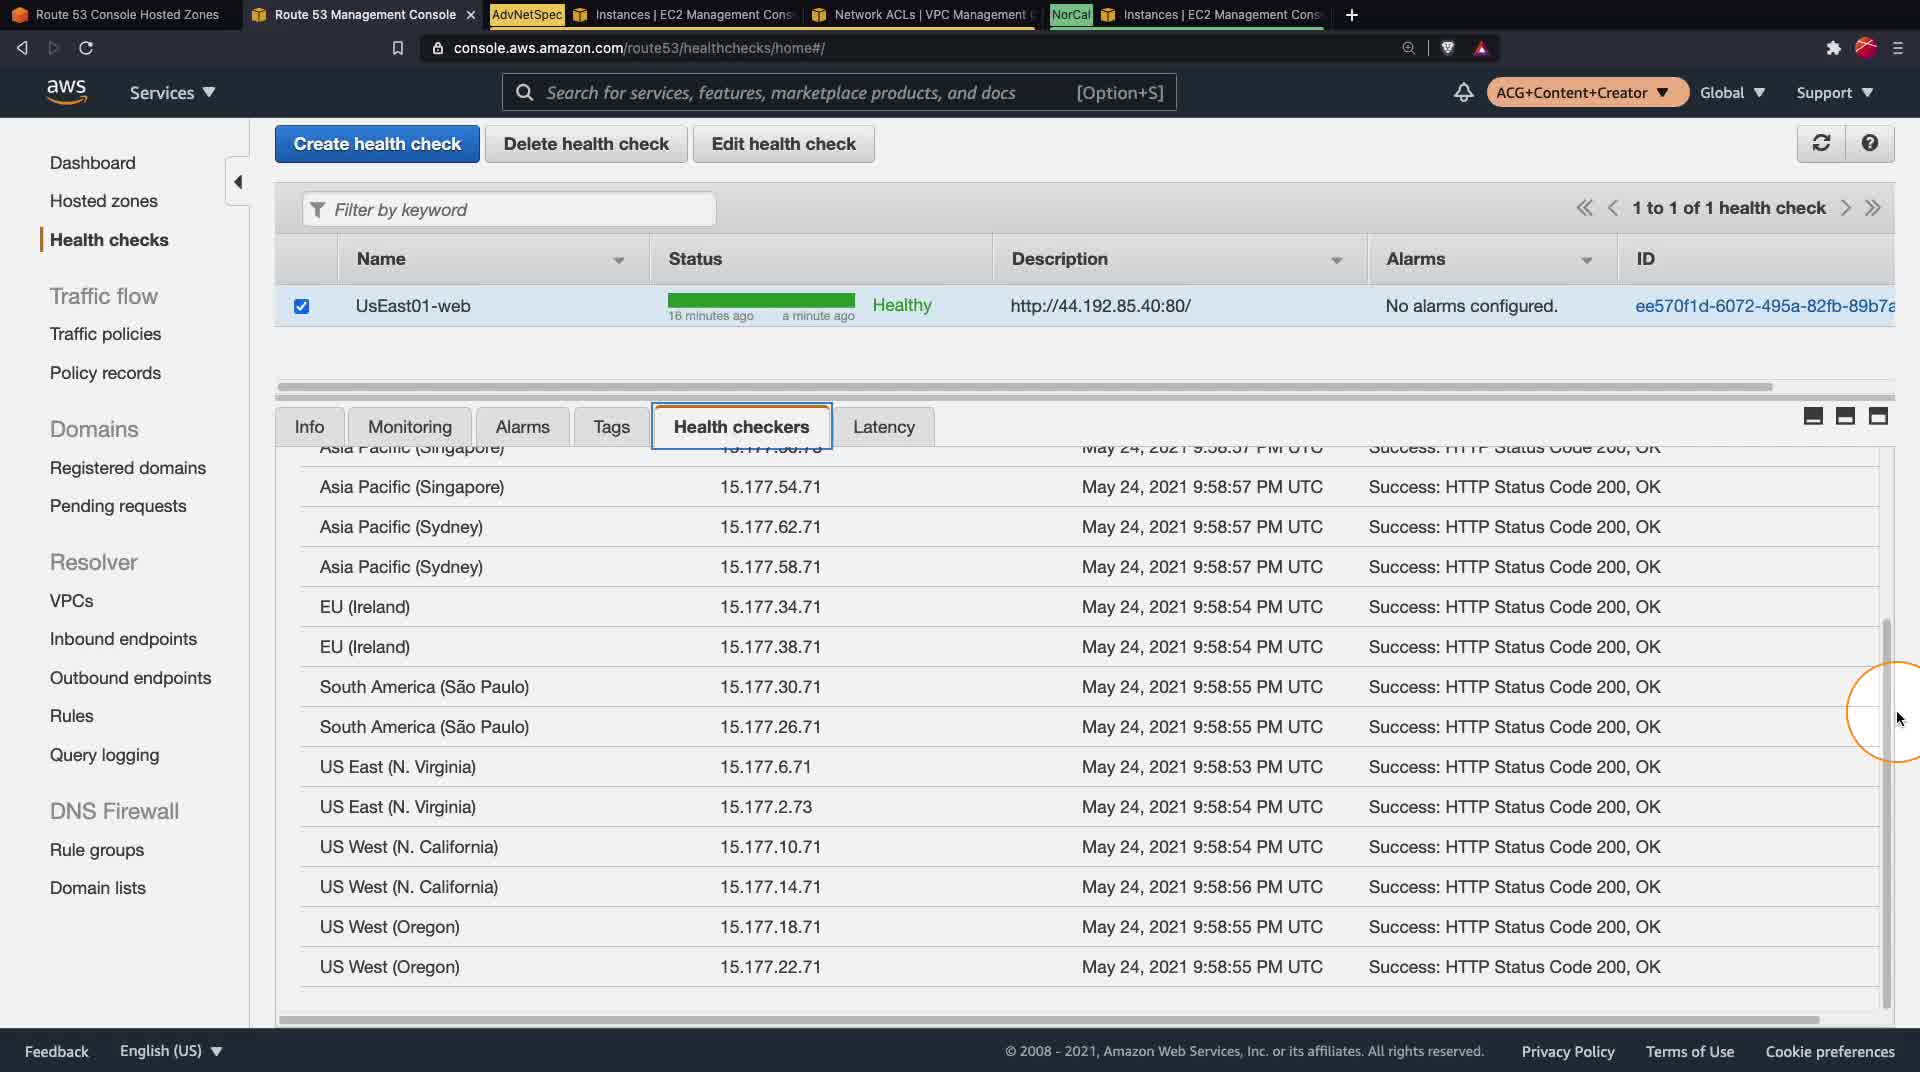Image resolution: width=1920 pixels, height=1072 pixels.
Task: Close the Route 53 Management Console tab
Action: click(470, 15)
